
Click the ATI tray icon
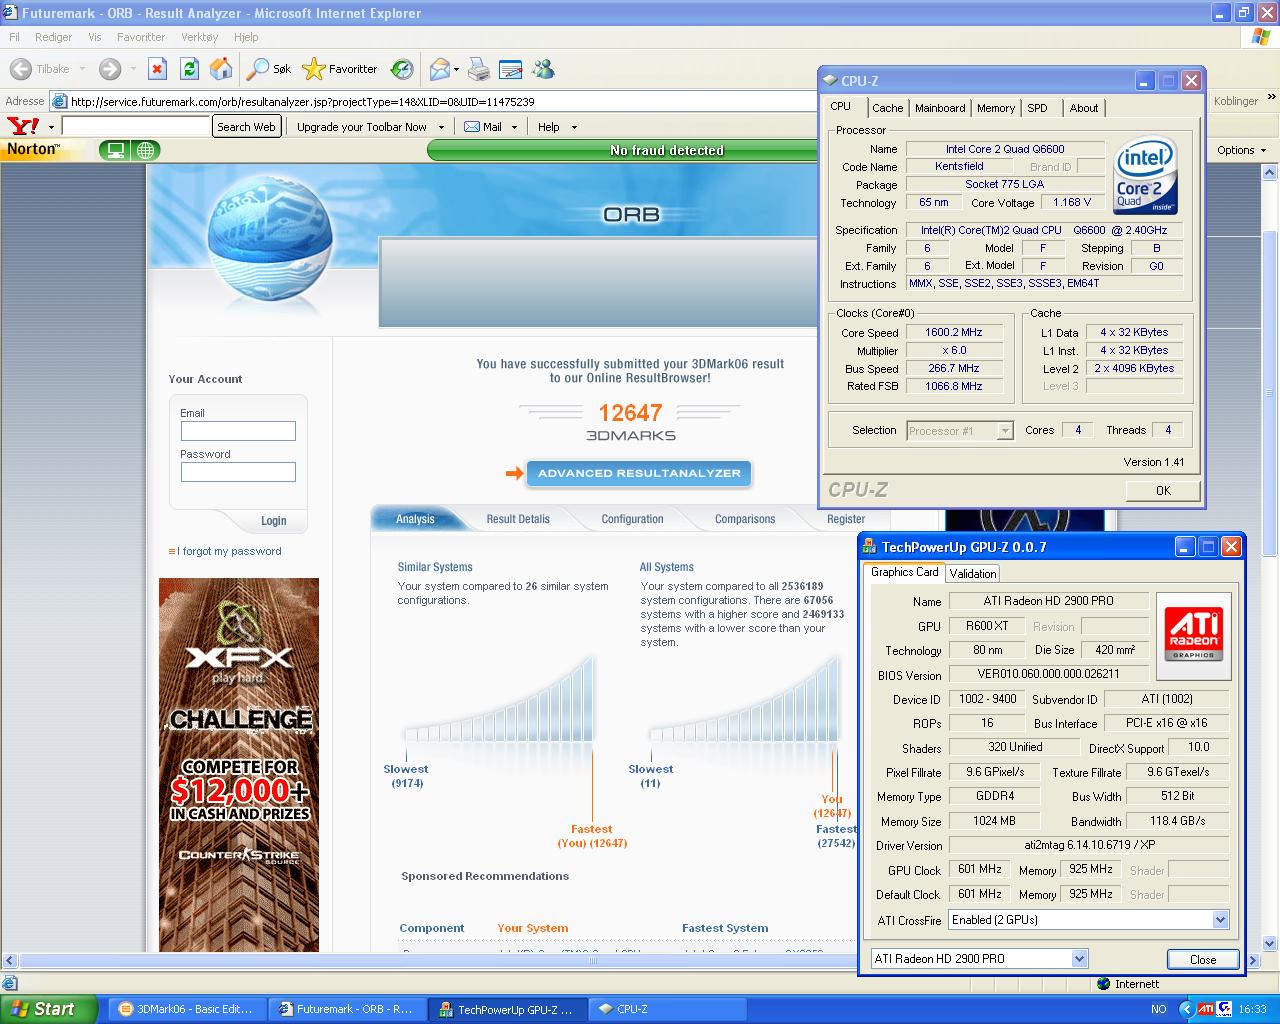point(1206,1009)
